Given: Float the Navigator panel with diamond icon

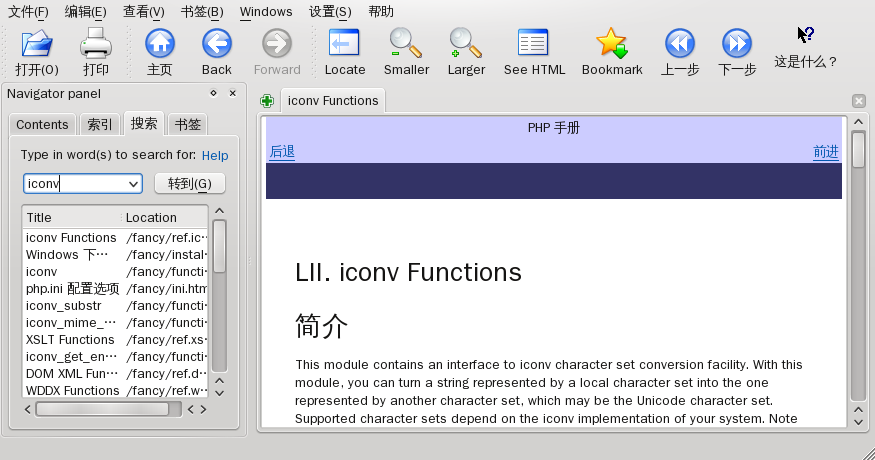Looking at the screenshot, I should 213,93.
